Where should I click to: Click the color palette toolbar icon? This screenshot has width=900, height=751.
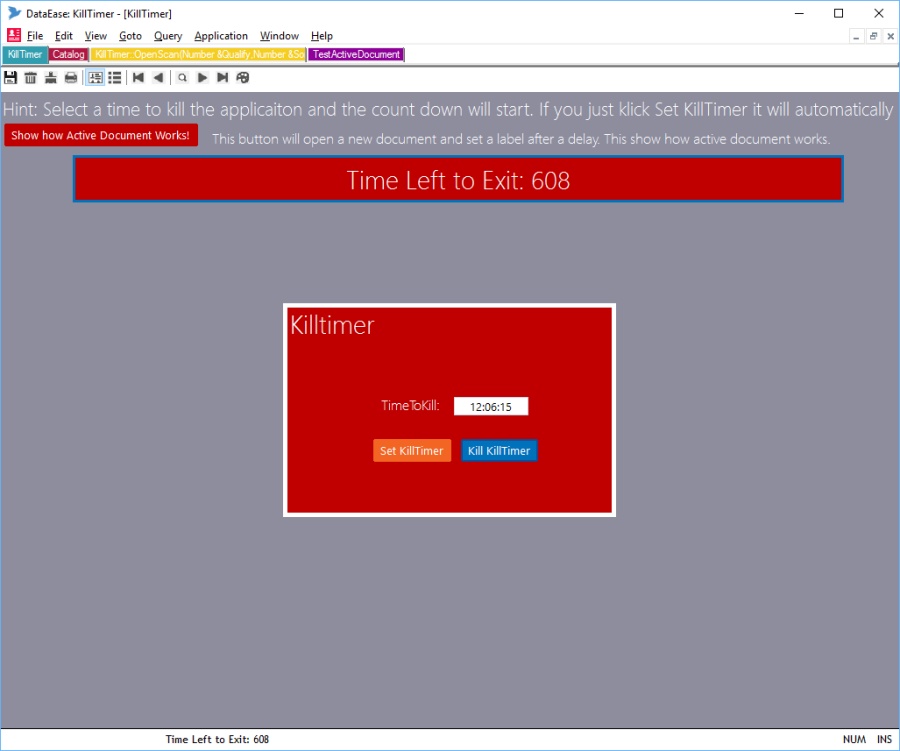[243, 78]
